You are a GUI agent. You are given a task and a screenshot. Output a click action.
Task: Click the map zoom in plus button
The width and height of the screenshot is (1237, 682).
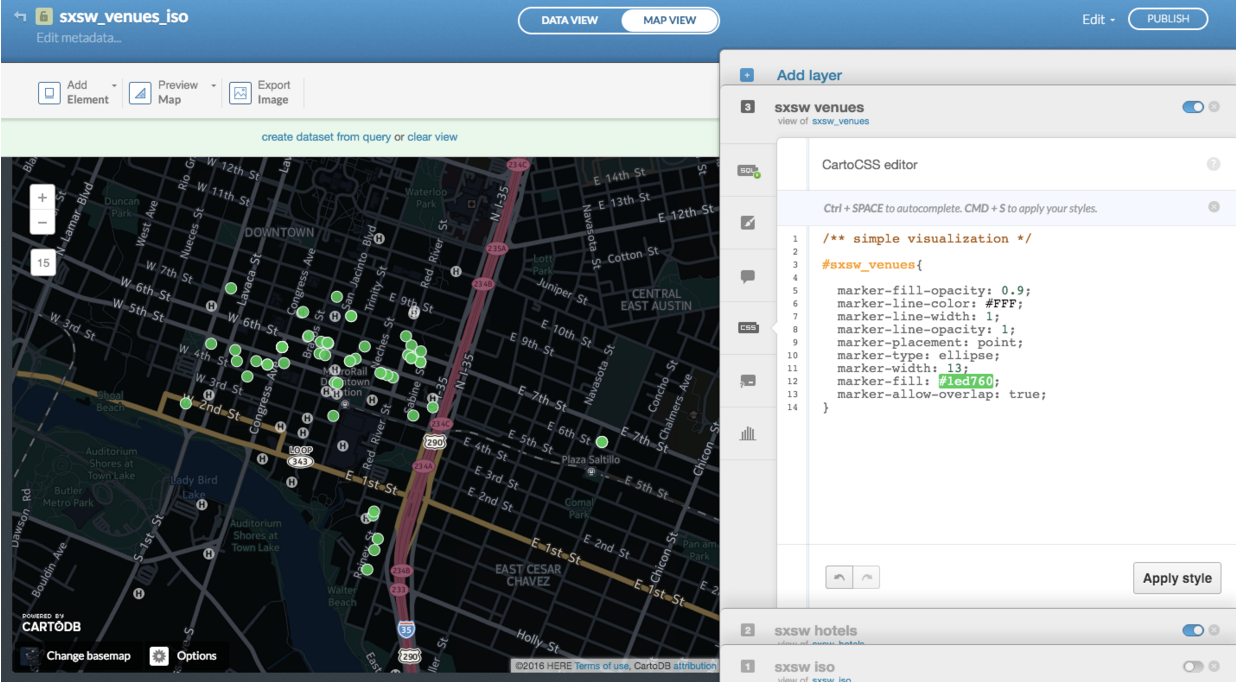pos(42,198)
